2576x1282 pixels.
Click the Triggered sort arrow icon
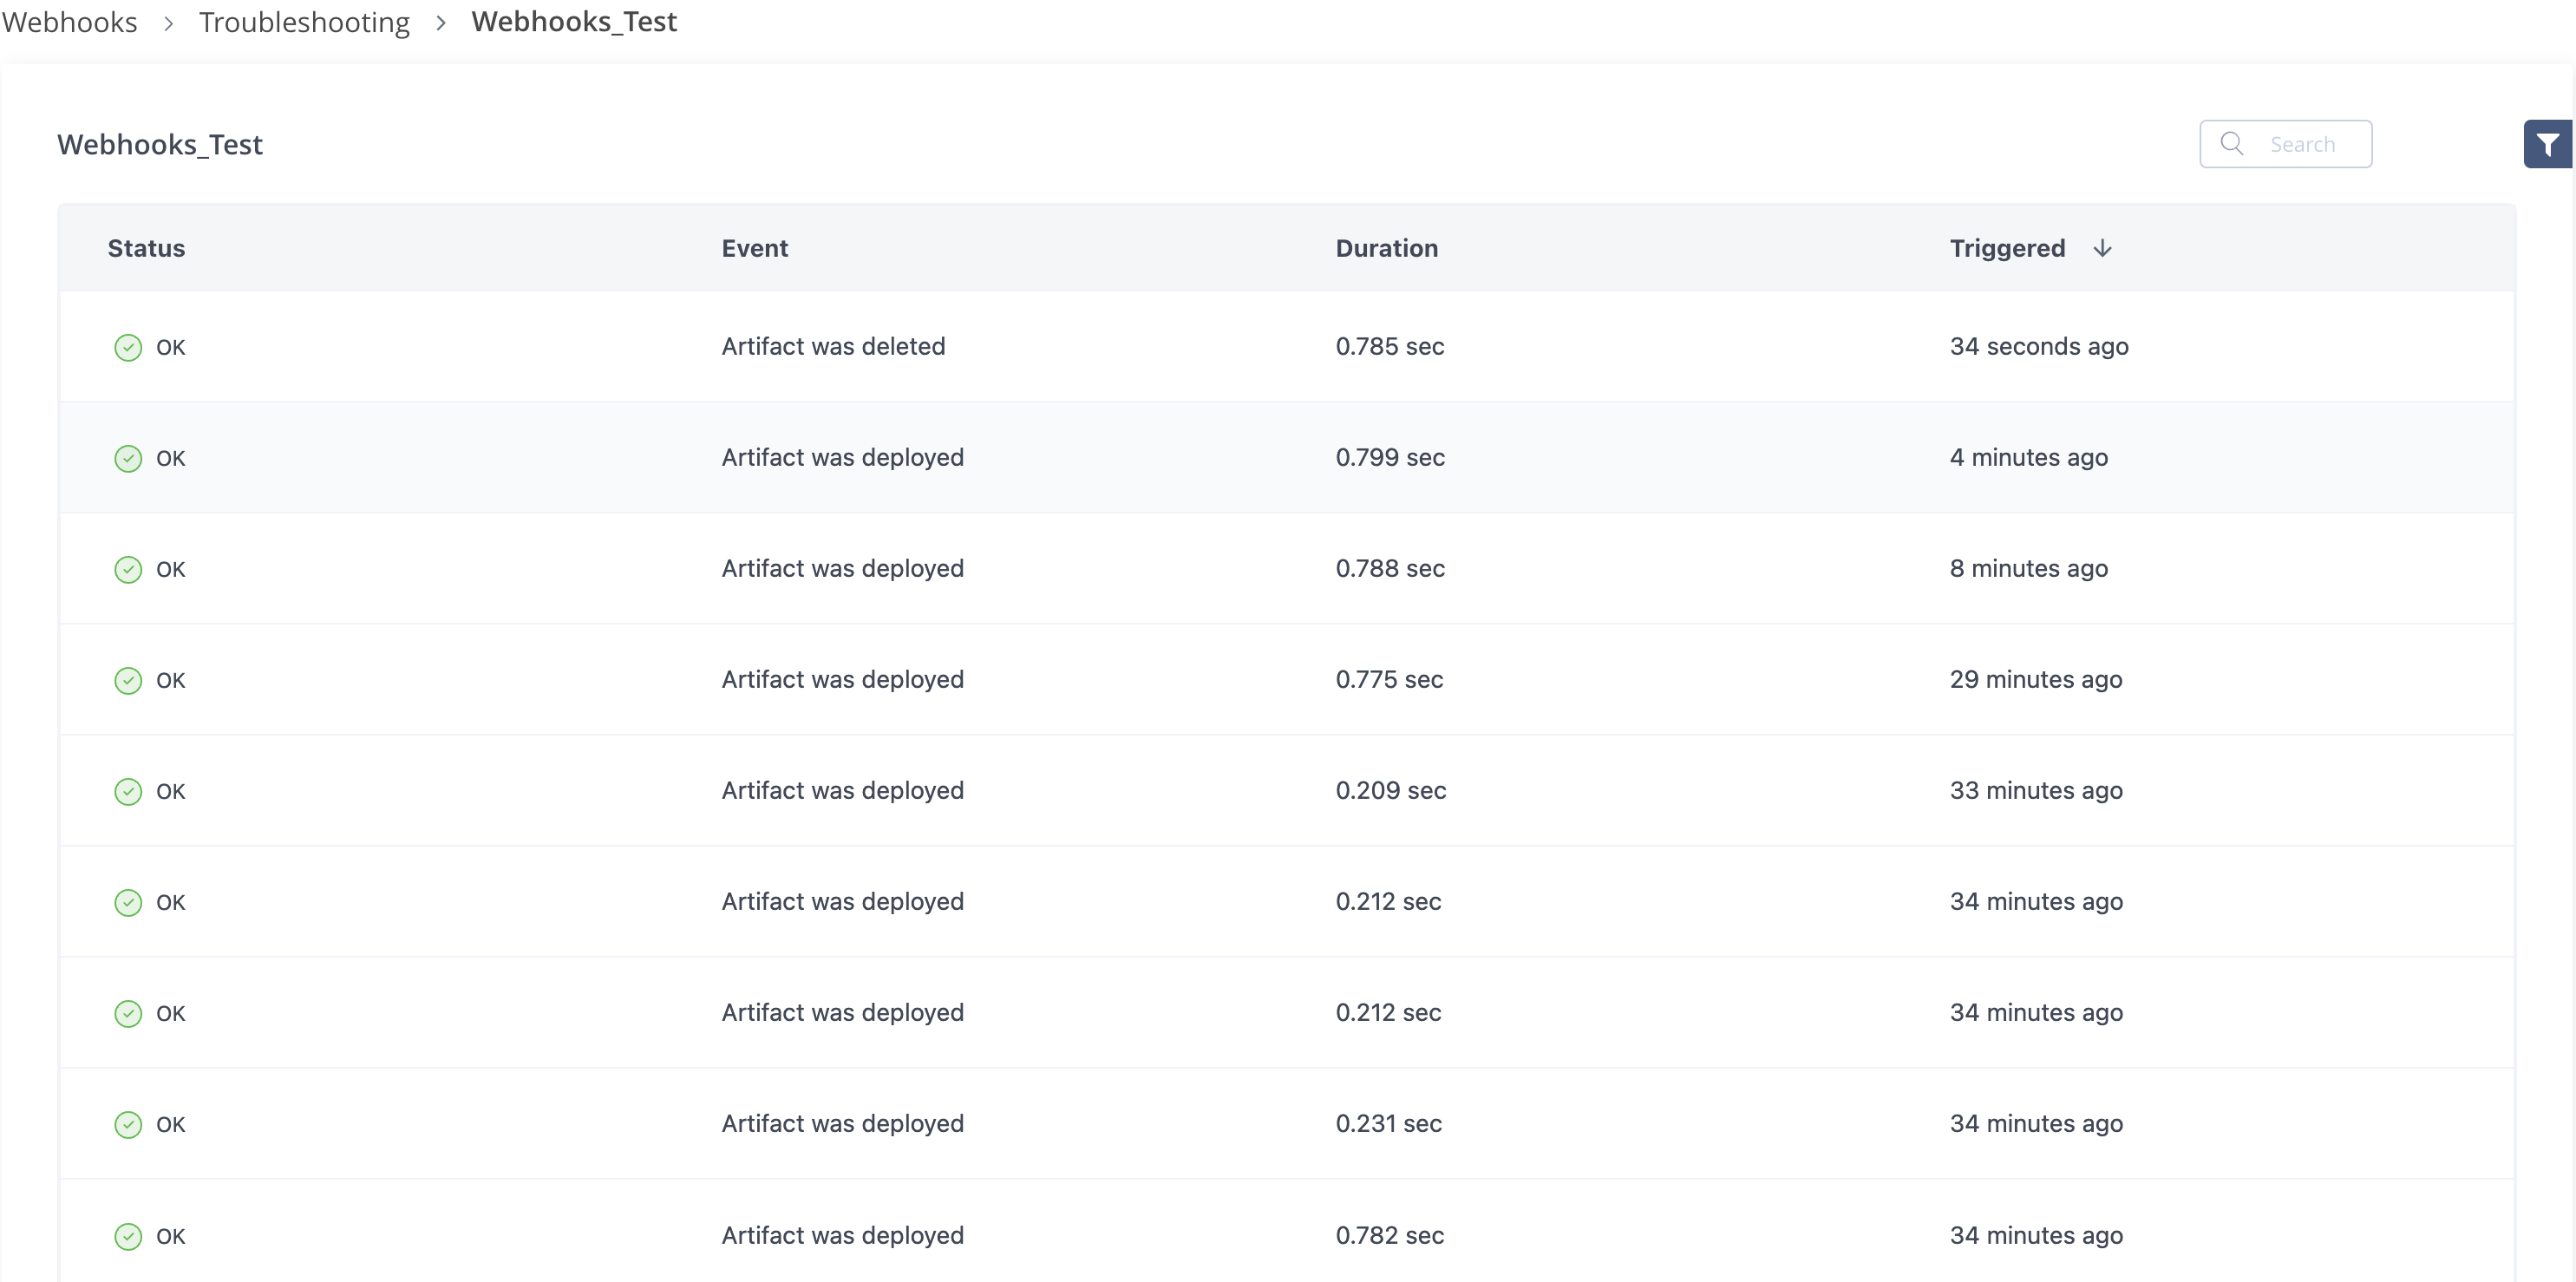click(x=2102, y=248)
